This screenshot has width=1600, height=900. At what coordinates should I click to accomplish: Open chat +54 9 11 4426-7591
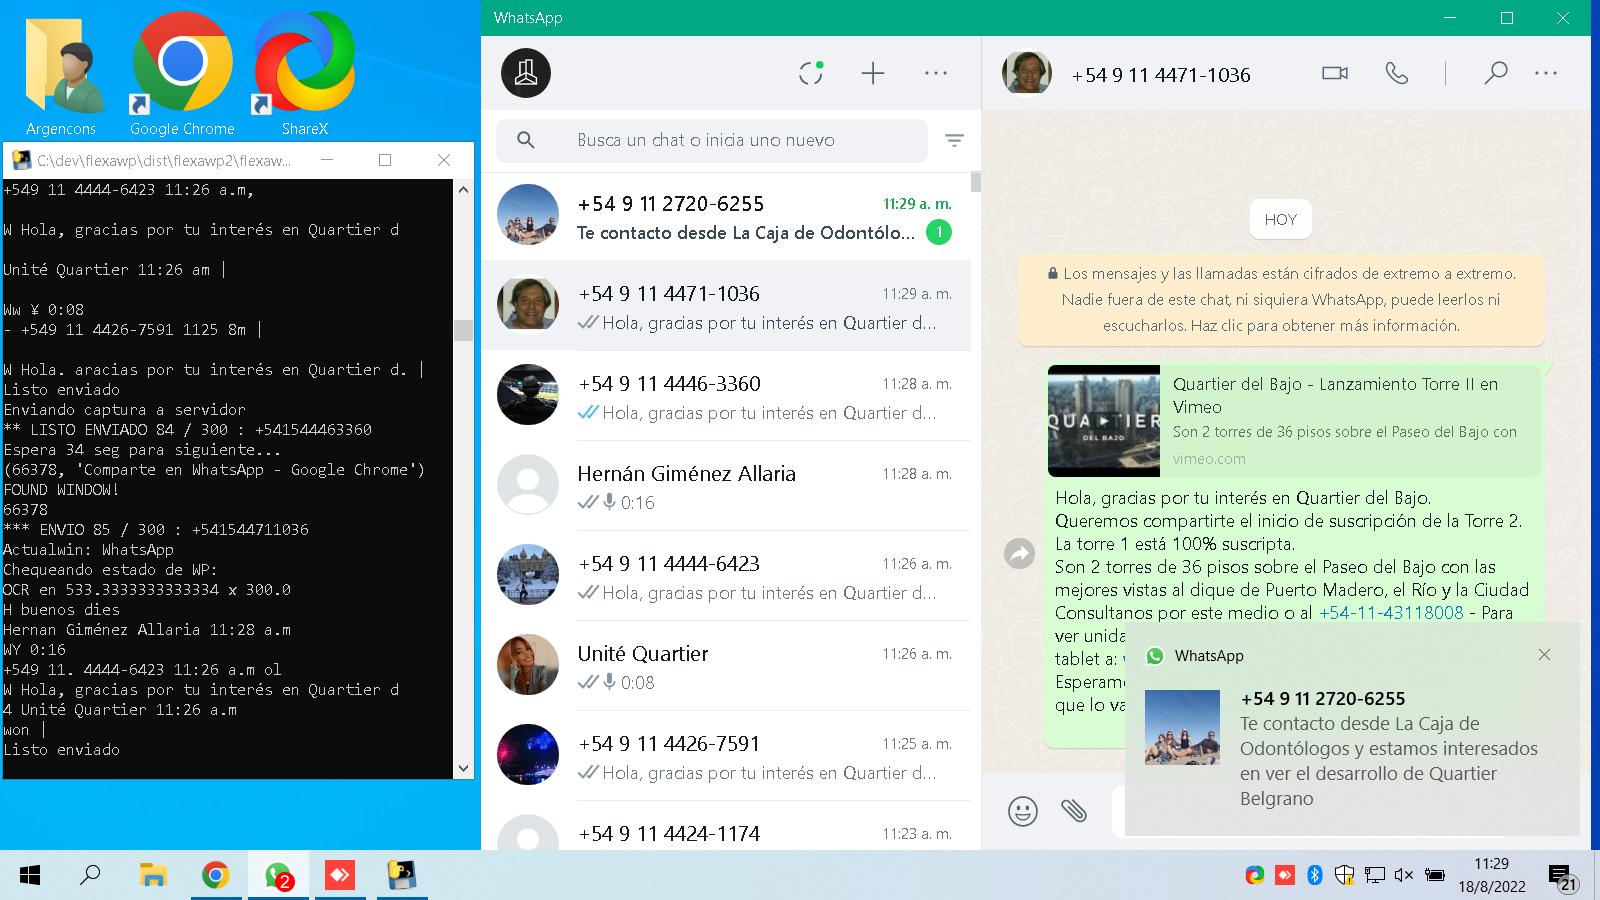pos(726,756)
